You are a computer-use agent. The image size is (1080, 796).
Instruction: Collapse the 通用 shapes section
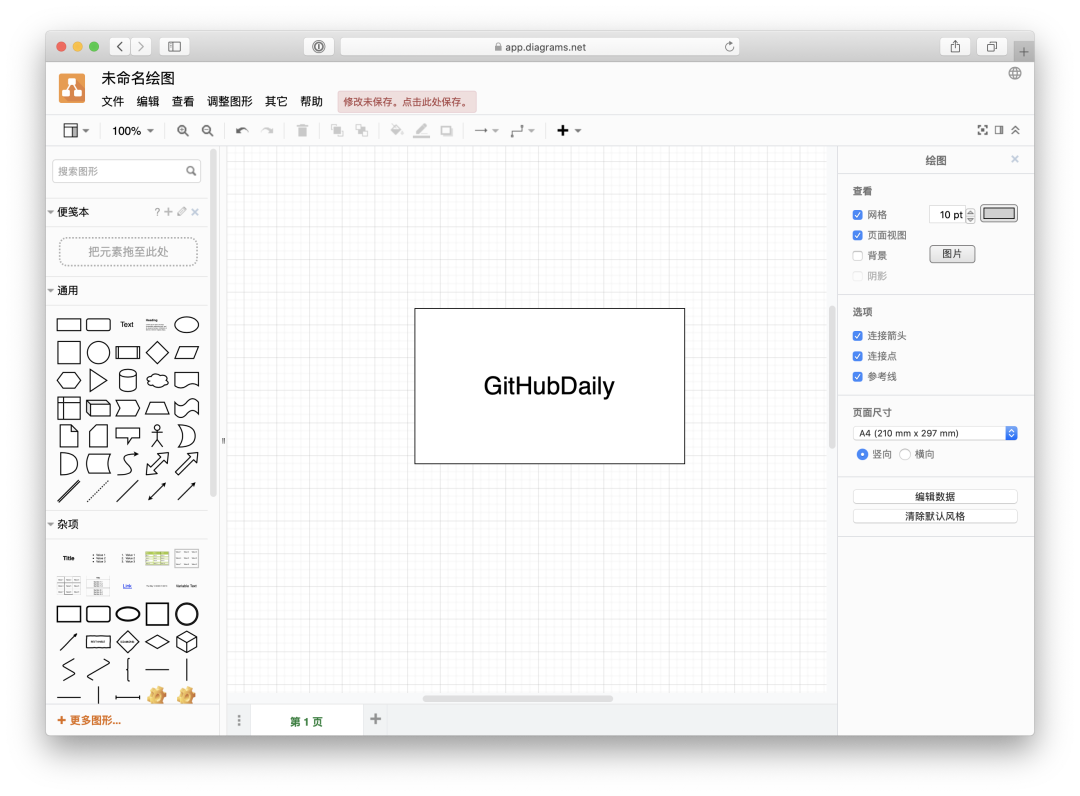51,291
